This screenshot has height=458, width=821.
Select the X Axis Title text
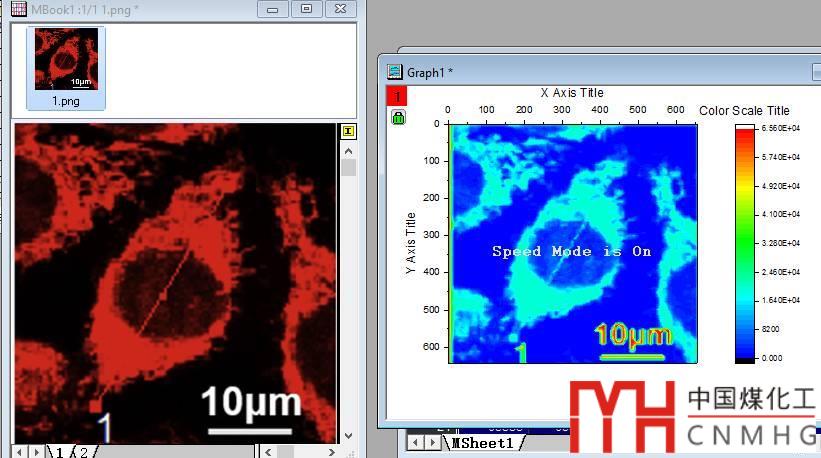(x=572, y=93)
